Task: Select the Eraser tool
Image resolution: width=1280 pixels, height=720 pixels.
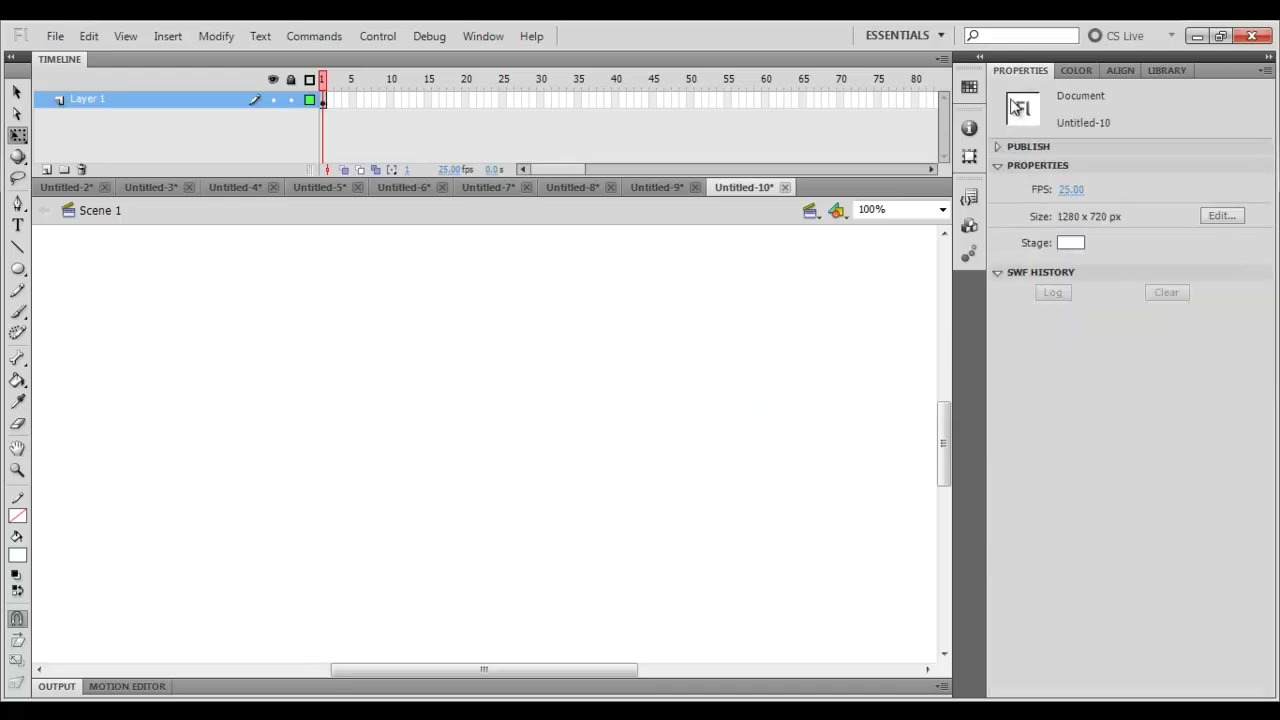Action: [x=17, y=424]
